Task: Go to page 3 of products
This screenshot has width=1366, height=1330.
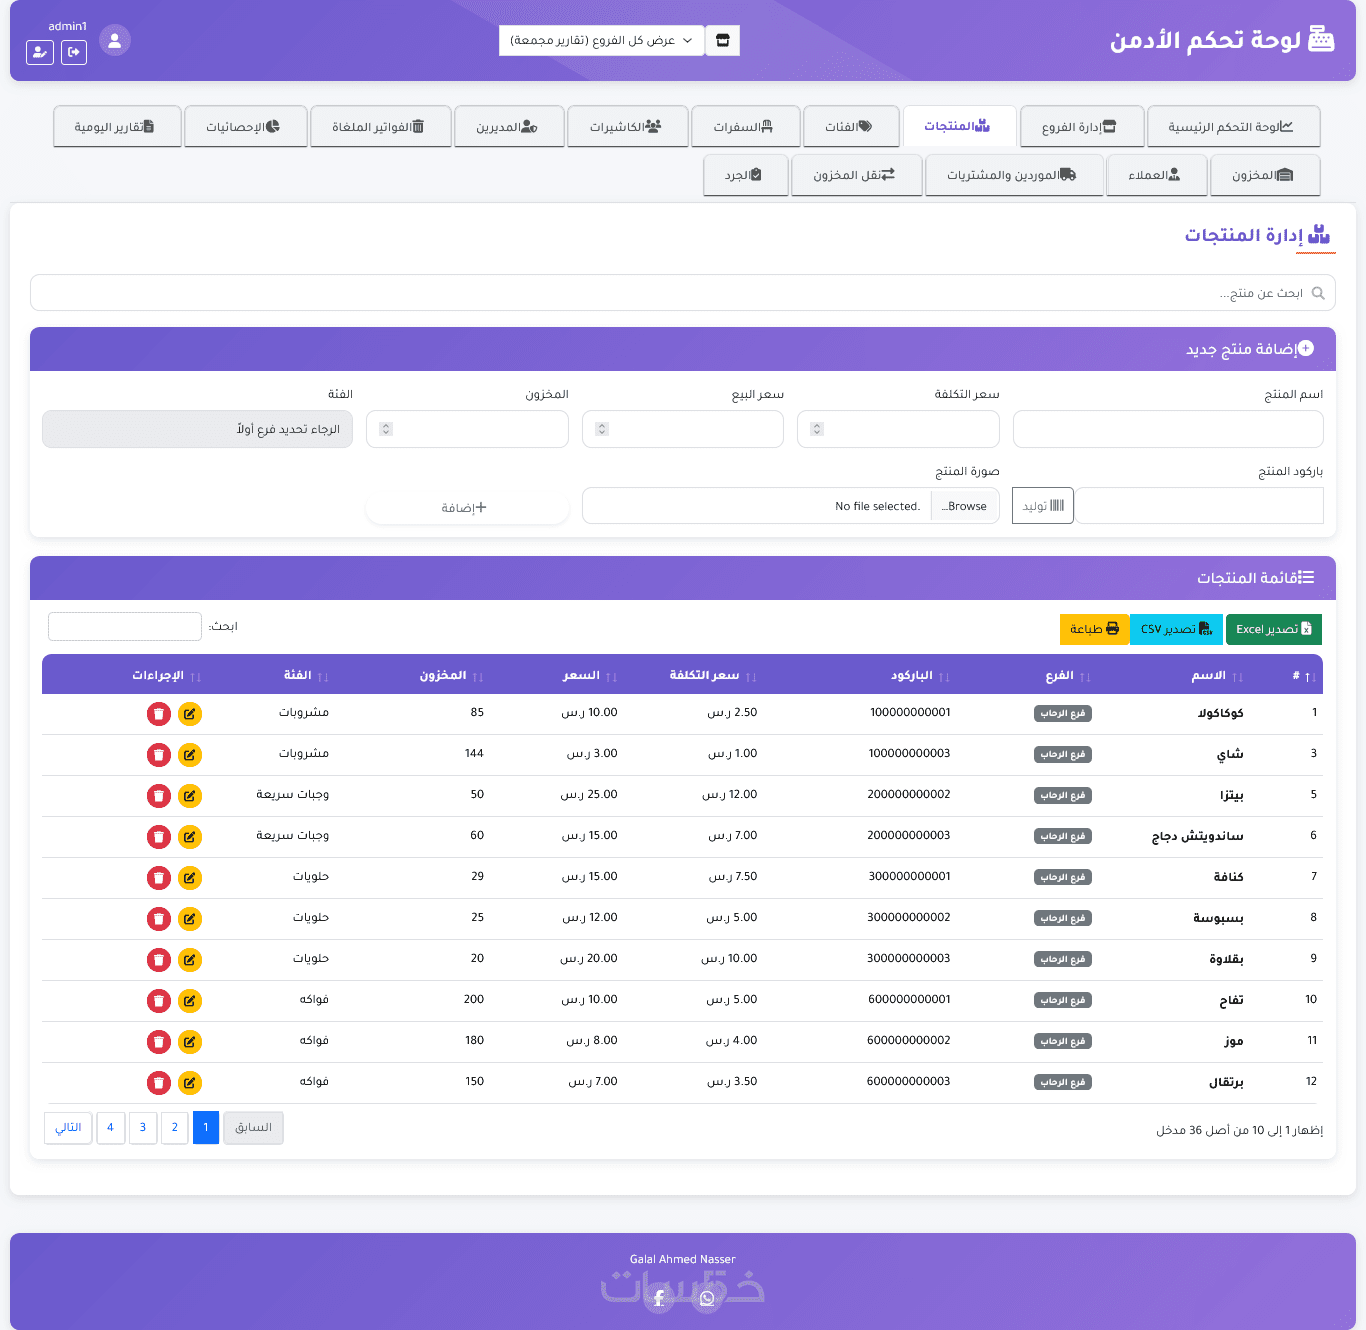Action: tap(143, 1128)
